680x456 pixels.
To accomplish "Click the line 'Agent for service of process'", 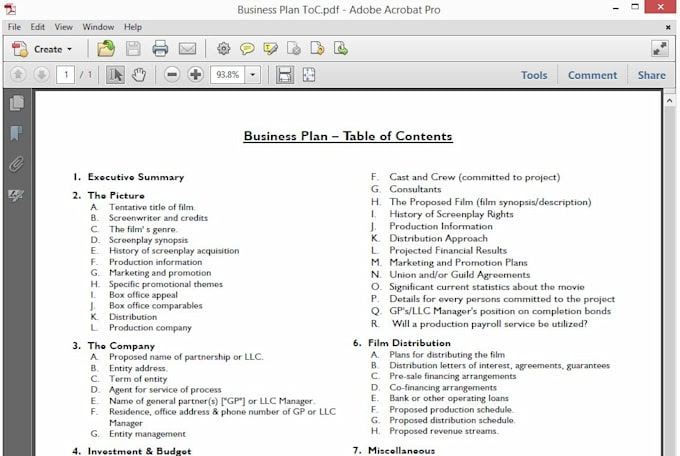I will click(x=165, y=390).
